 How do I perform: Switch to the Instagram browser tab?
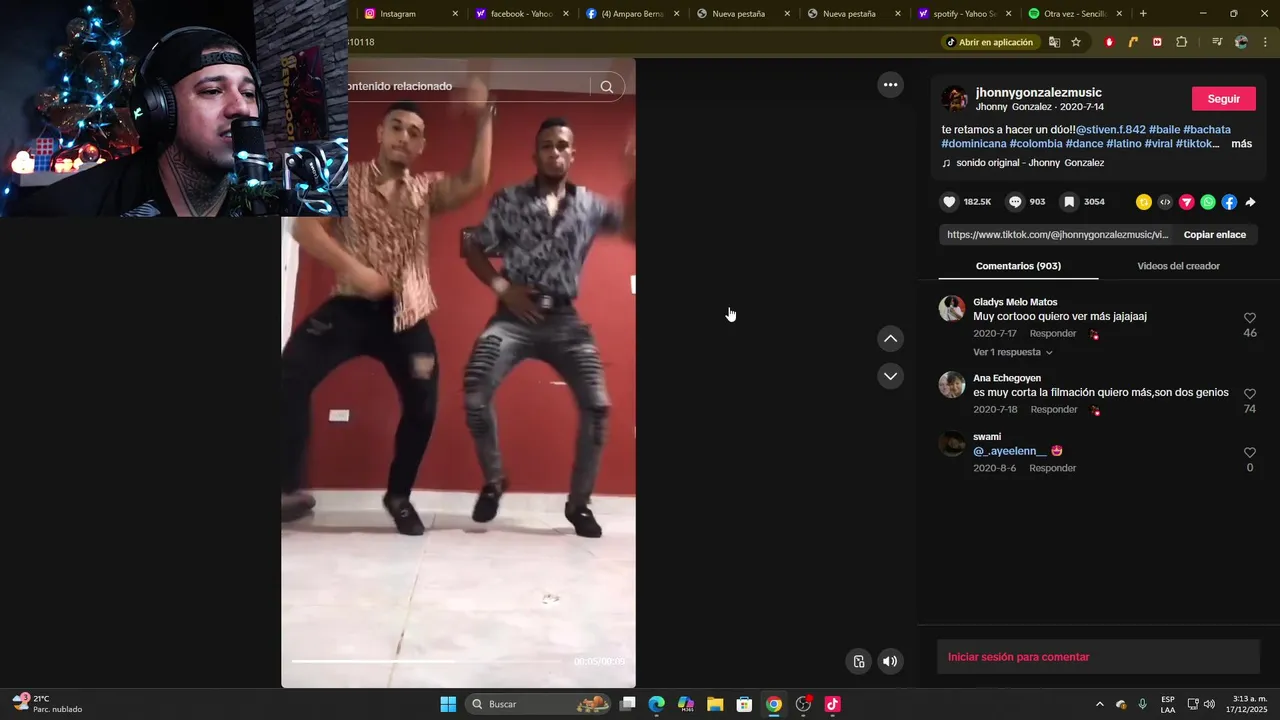point(411,14)
